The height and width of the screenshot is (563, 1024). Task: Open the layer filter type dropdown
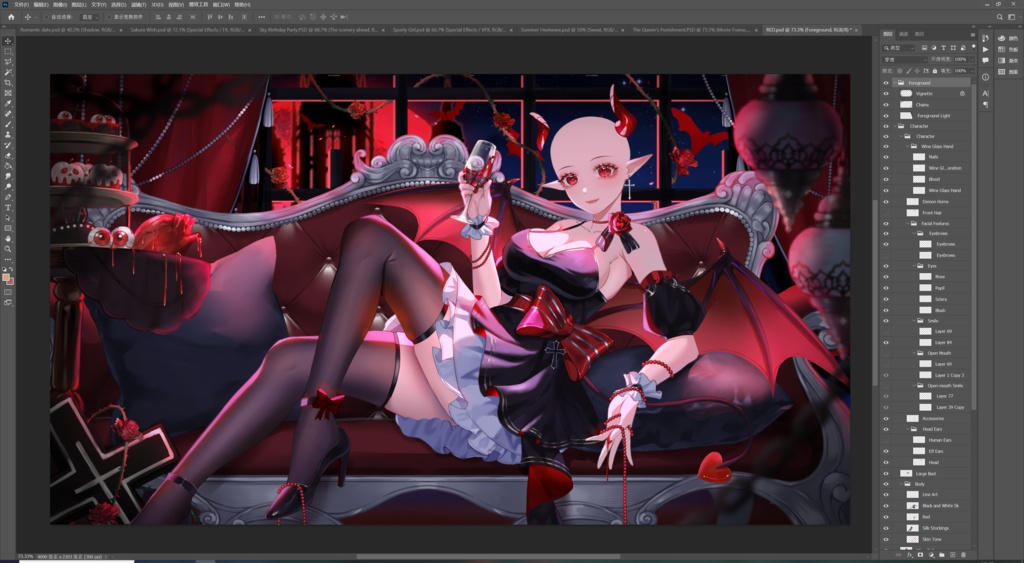click(x=899, y=48)
